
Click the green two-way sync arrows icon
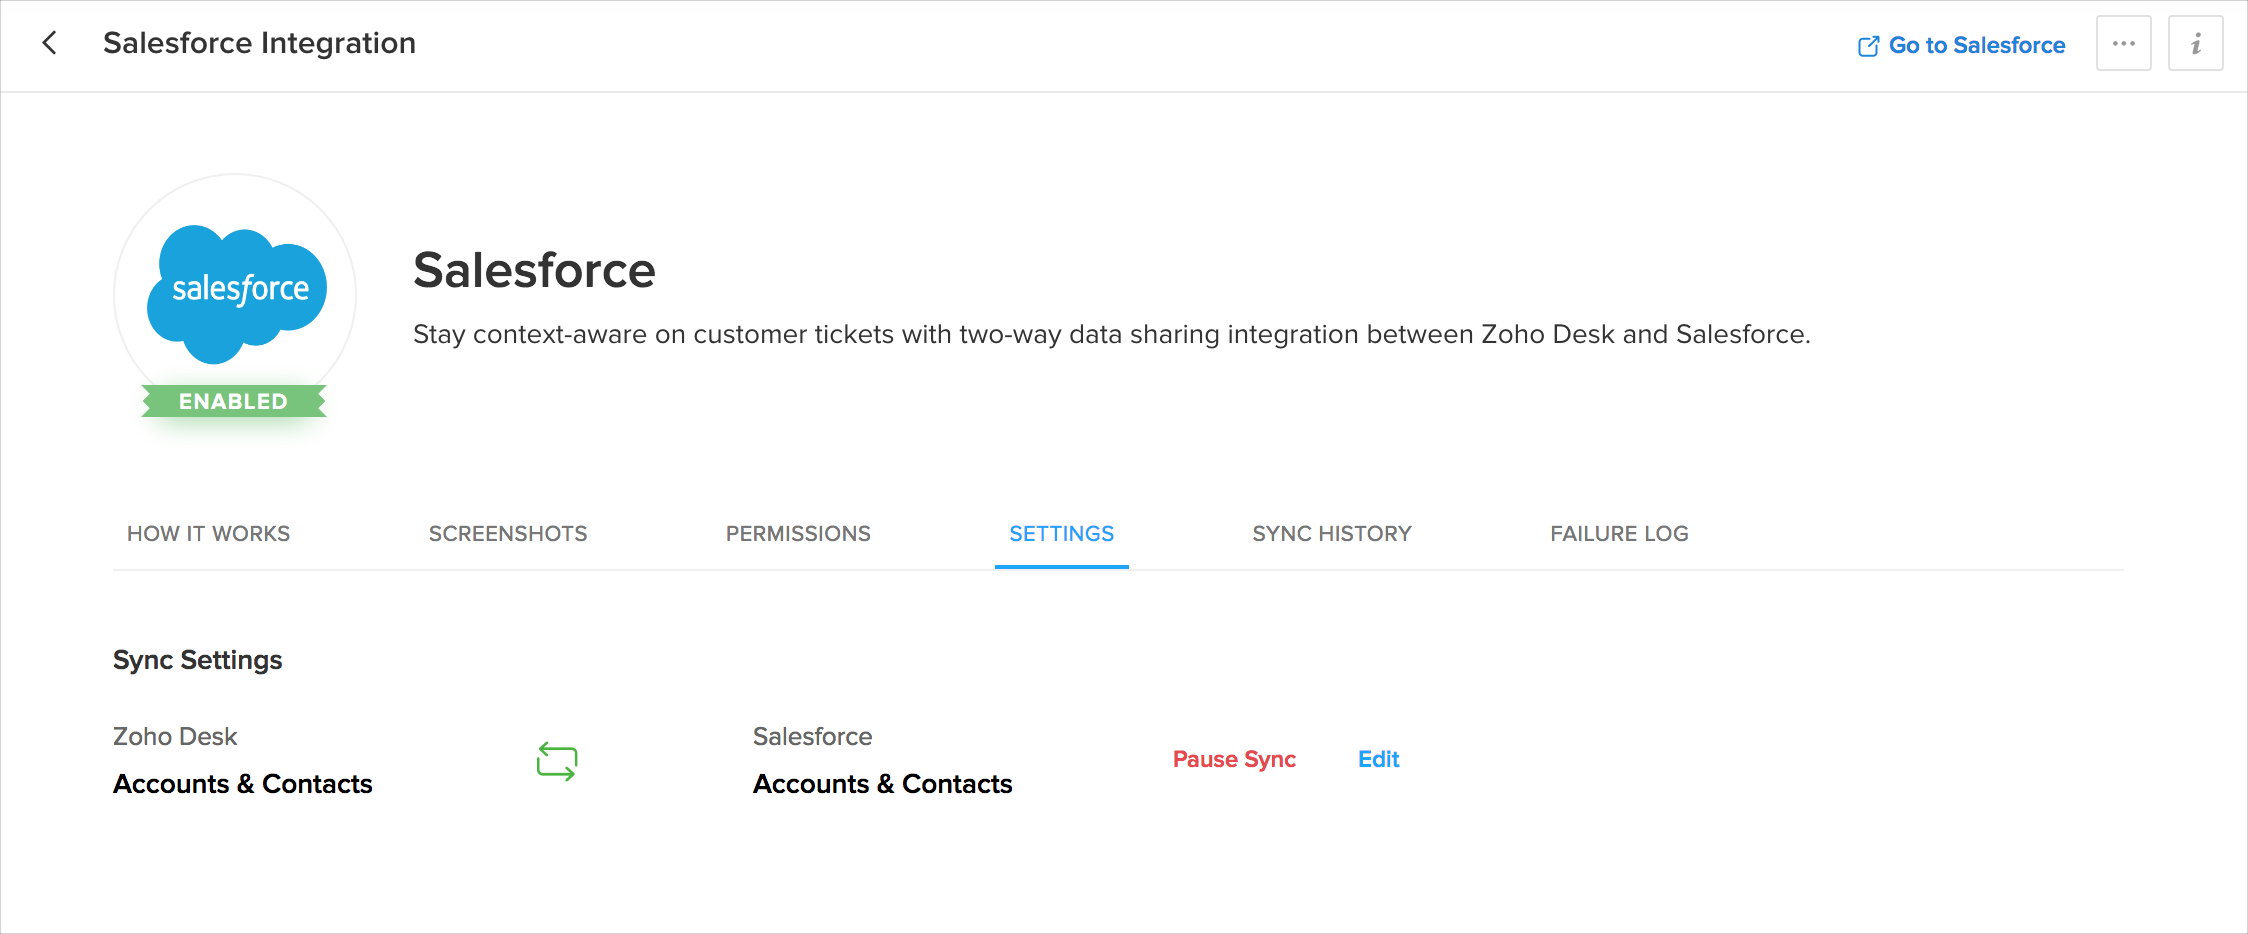pos(557,761)
